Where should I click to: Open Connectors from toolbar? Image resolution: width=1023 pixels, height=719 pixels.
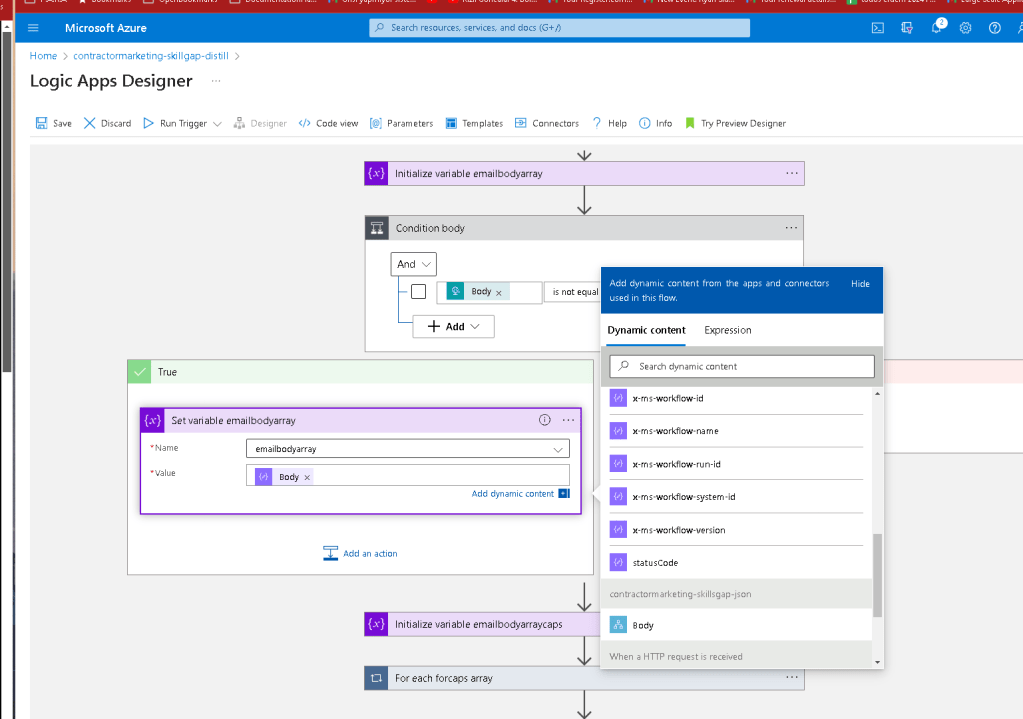[547, 123]
